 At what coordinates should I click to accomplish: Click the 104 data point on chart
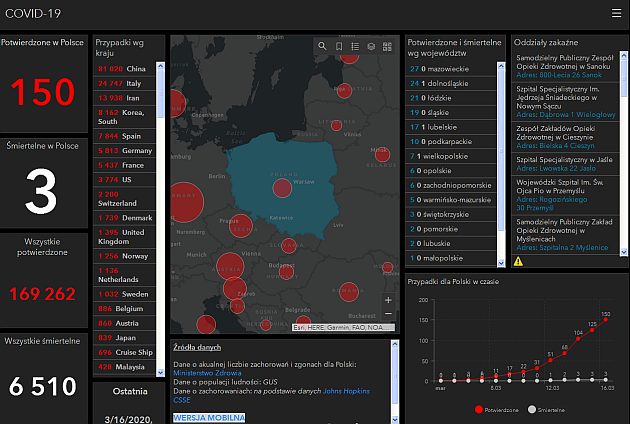[578, 338]
